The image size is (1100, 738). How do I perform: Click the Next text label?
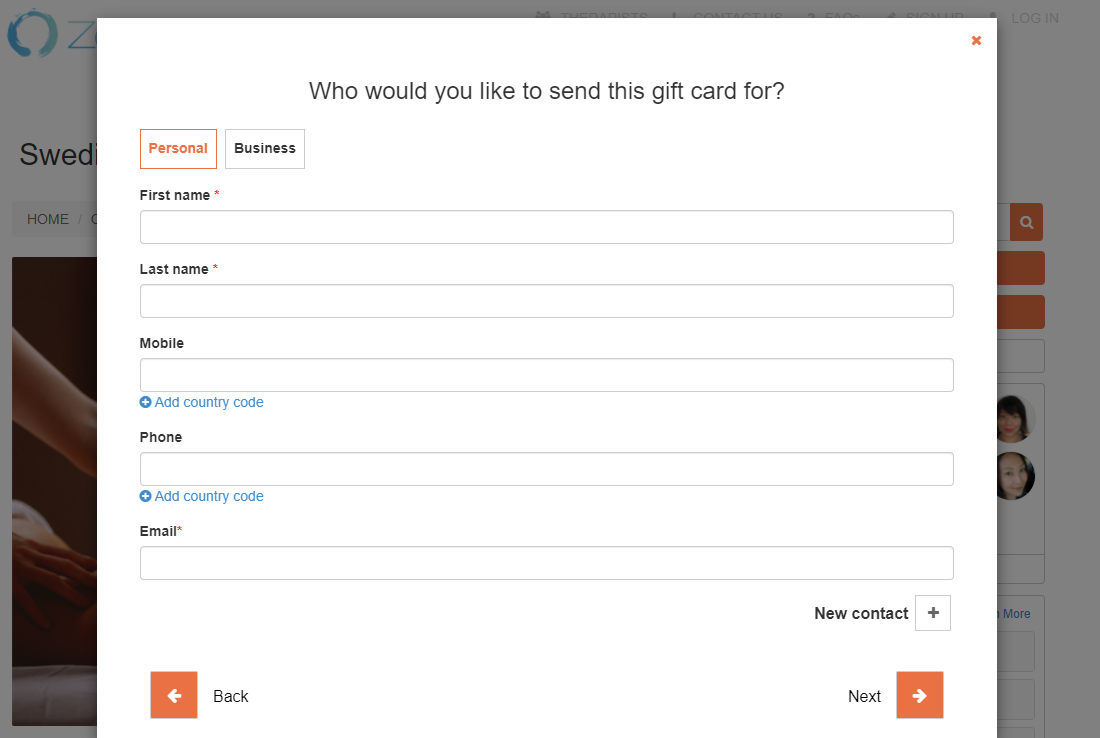[864, 696]
